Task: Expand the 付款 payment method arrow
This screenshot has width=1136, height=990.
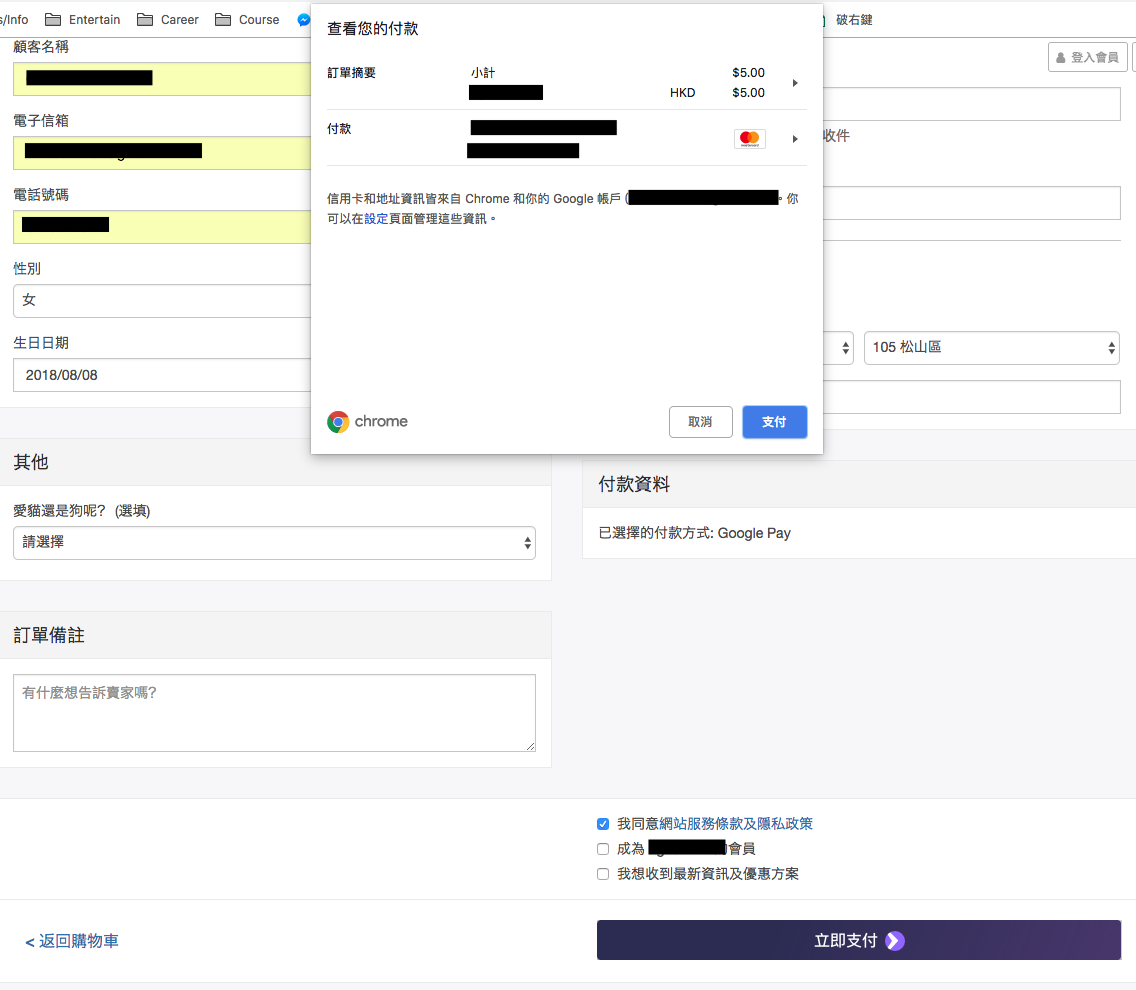Action: tap(795, 138)
